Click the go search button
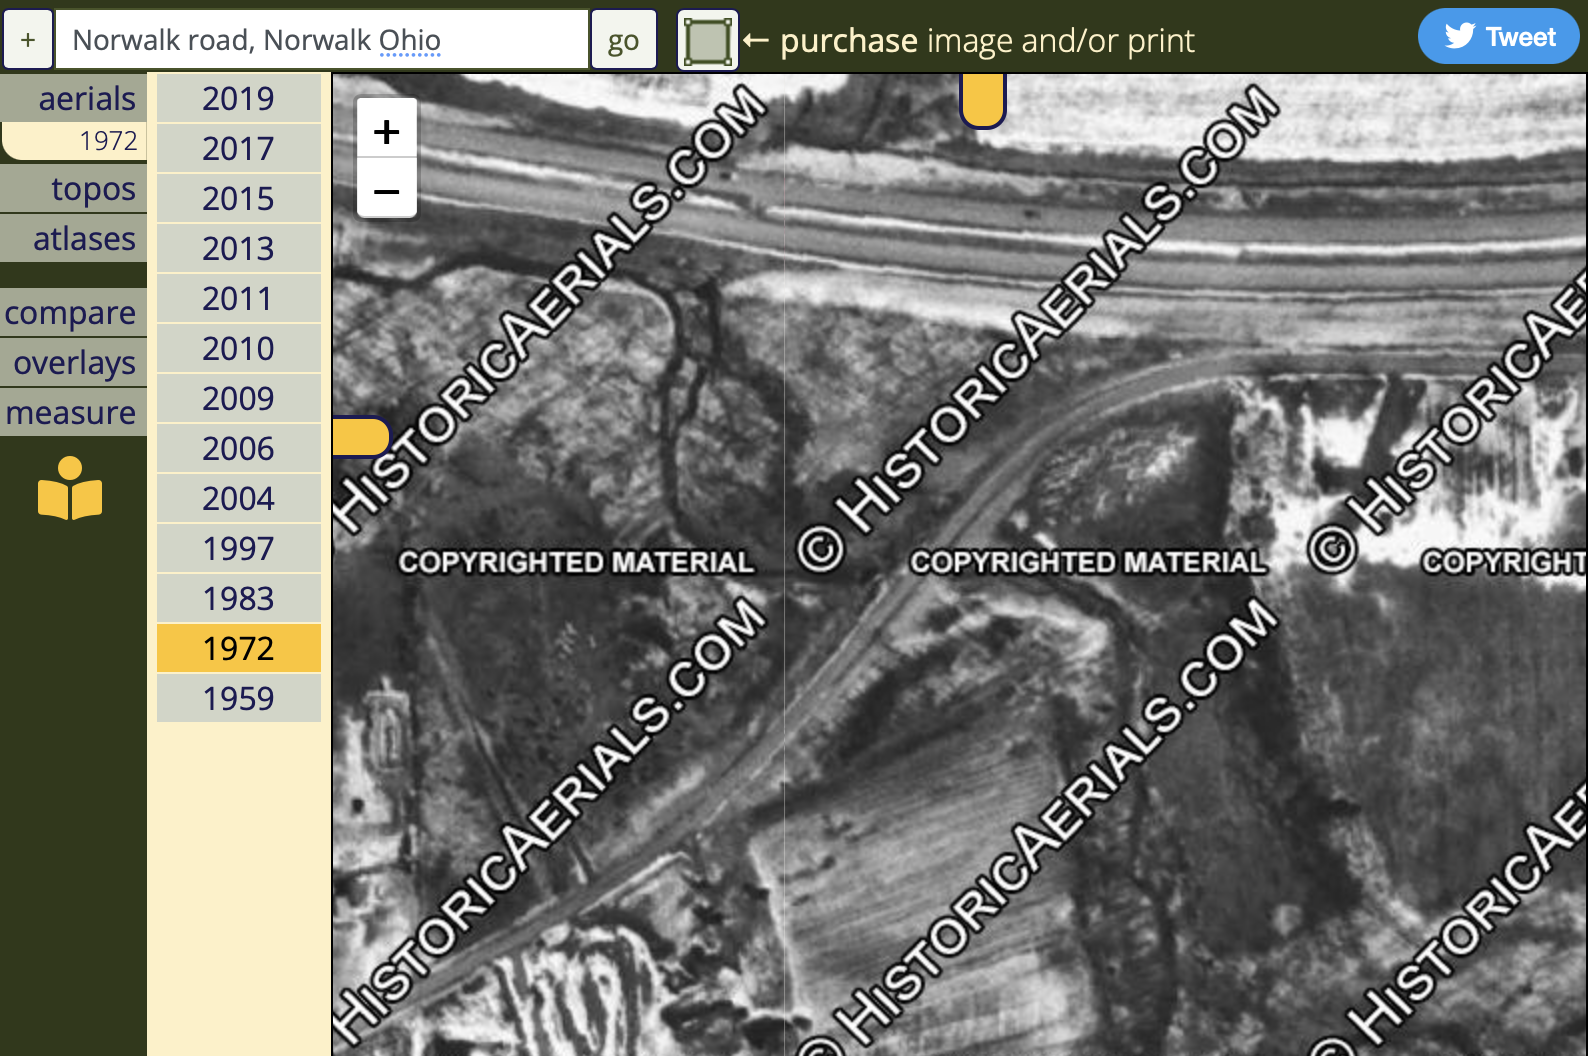The height and width of the screenshot is (1056, 1588). point(624,40)
